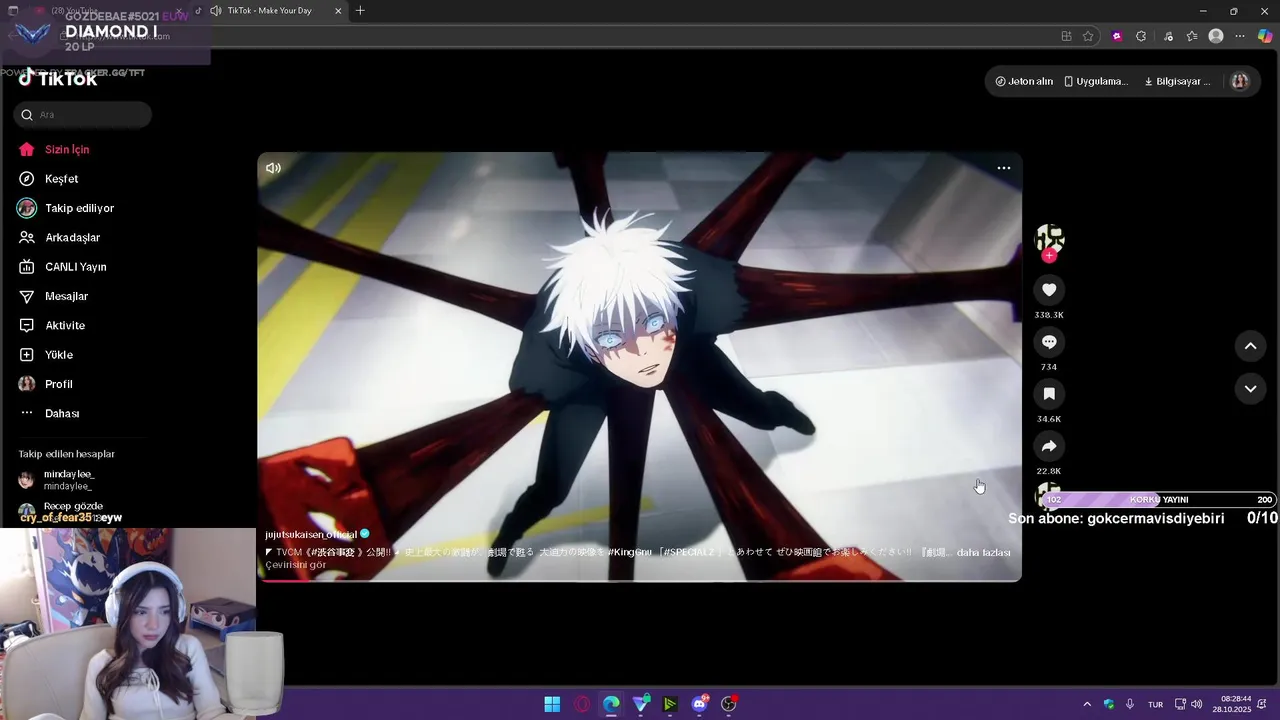Open browser extensions puzzle icon
Viewport: 1280px width, 720px height.
pyautogui.click(x=1141, y=36)
